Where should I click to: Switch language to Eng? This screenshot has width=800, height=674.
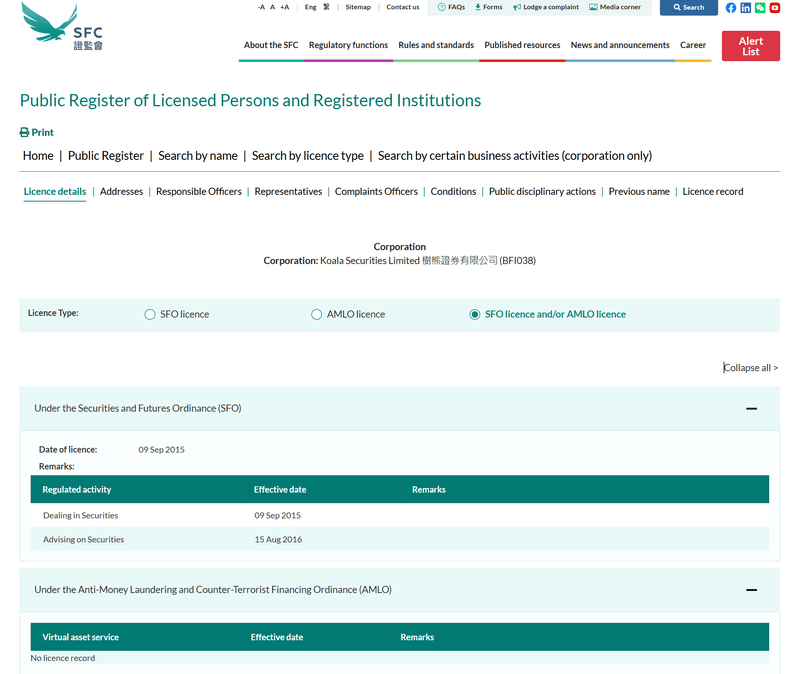tap(310, 7)
